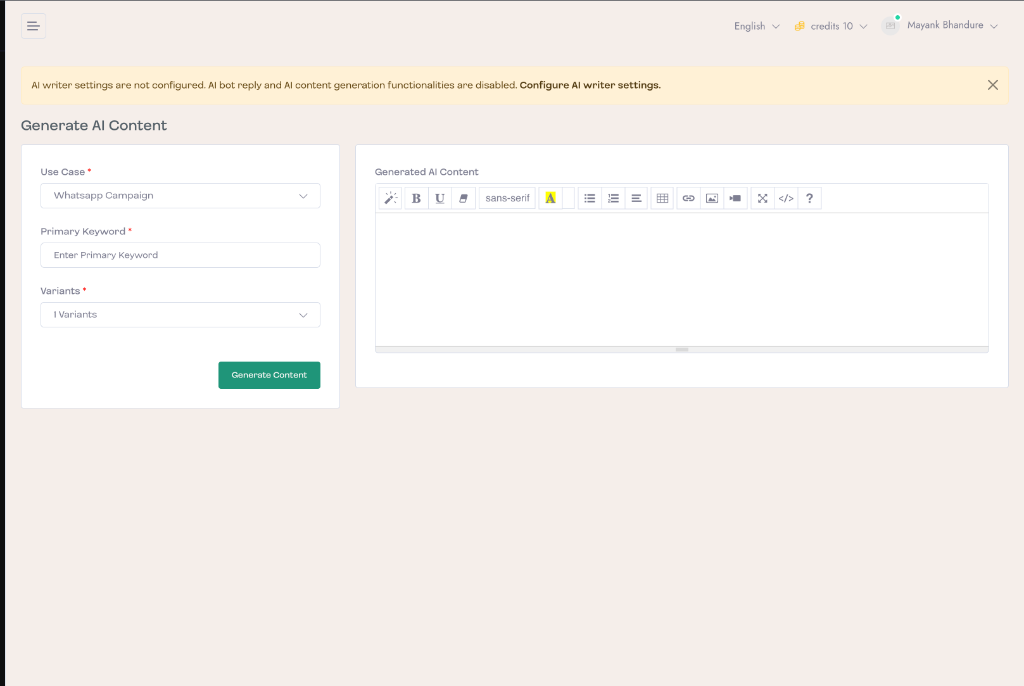Image resolution: width=1024 pixels, height=686 pixels.
Task: Click the user avatar picture
Action: tap(890, 25)
